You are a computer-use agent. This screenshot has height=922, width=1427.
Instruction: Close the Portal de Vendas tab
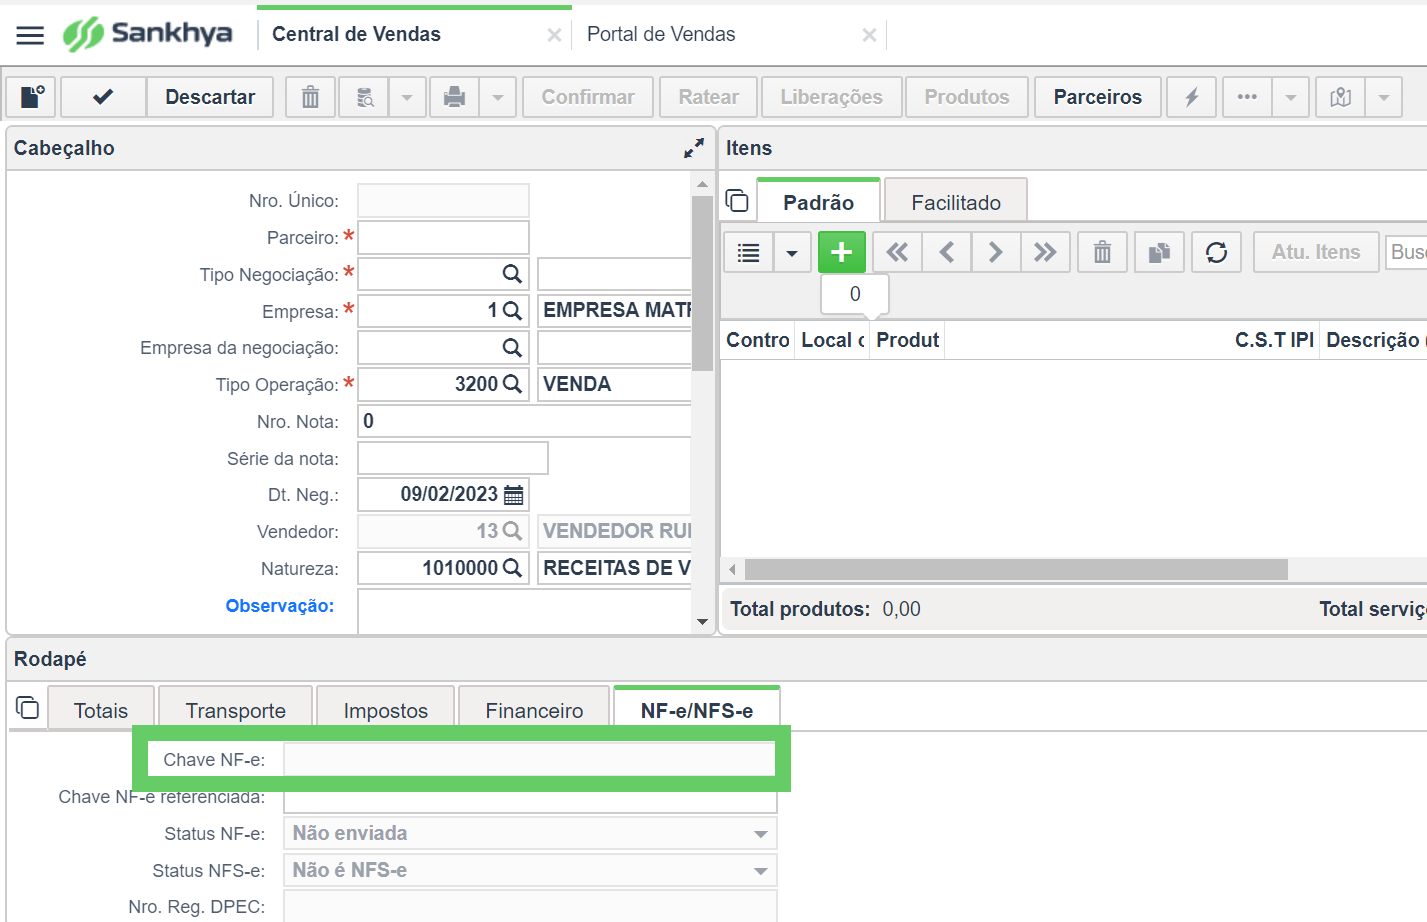[869, 35]
